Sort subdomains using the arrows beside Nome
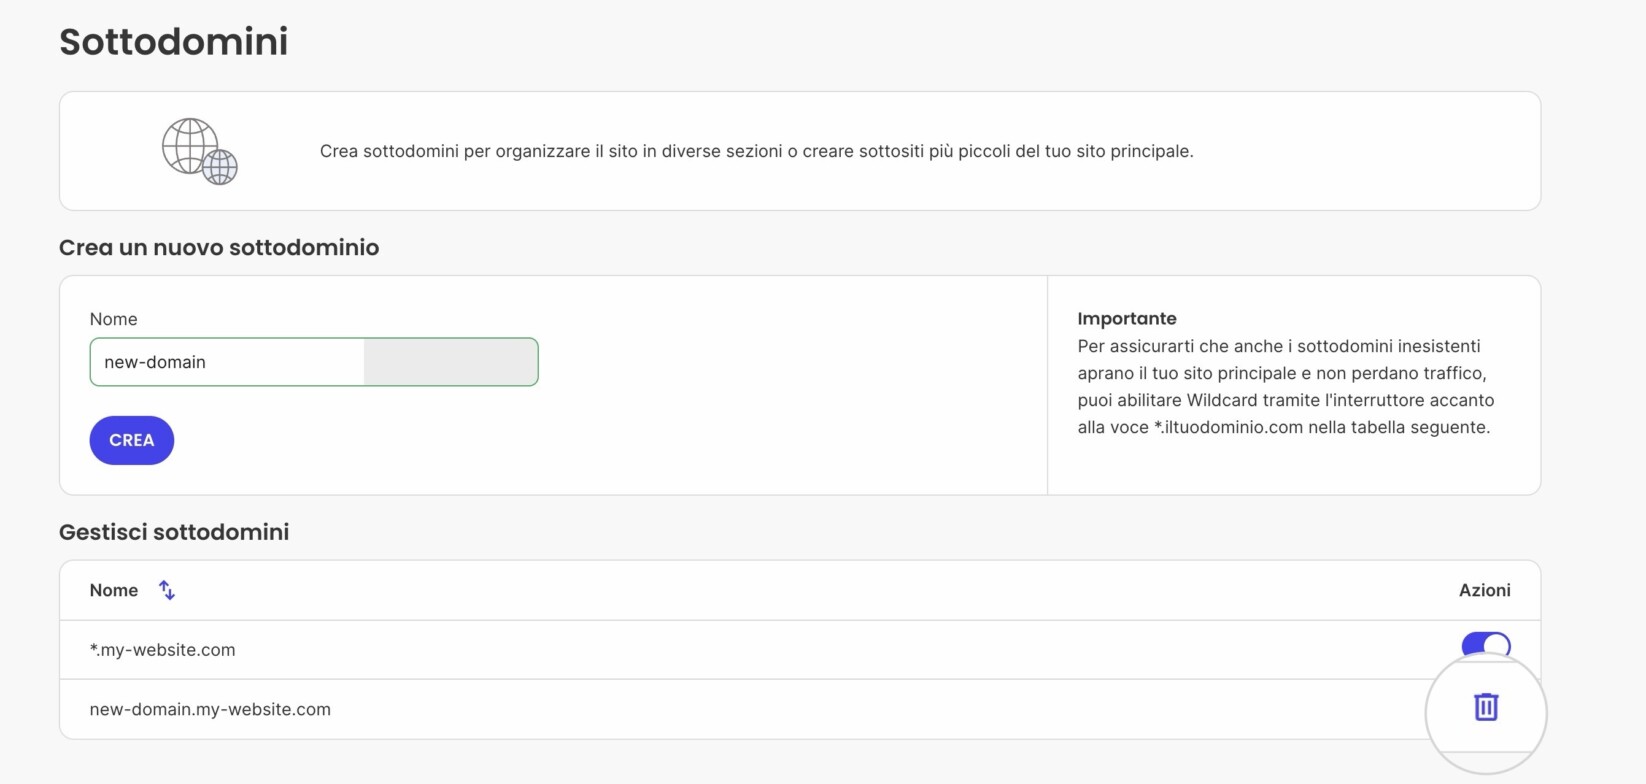Image resolution: width=1646 pixels, height=784 pixels. click(167, 590)
